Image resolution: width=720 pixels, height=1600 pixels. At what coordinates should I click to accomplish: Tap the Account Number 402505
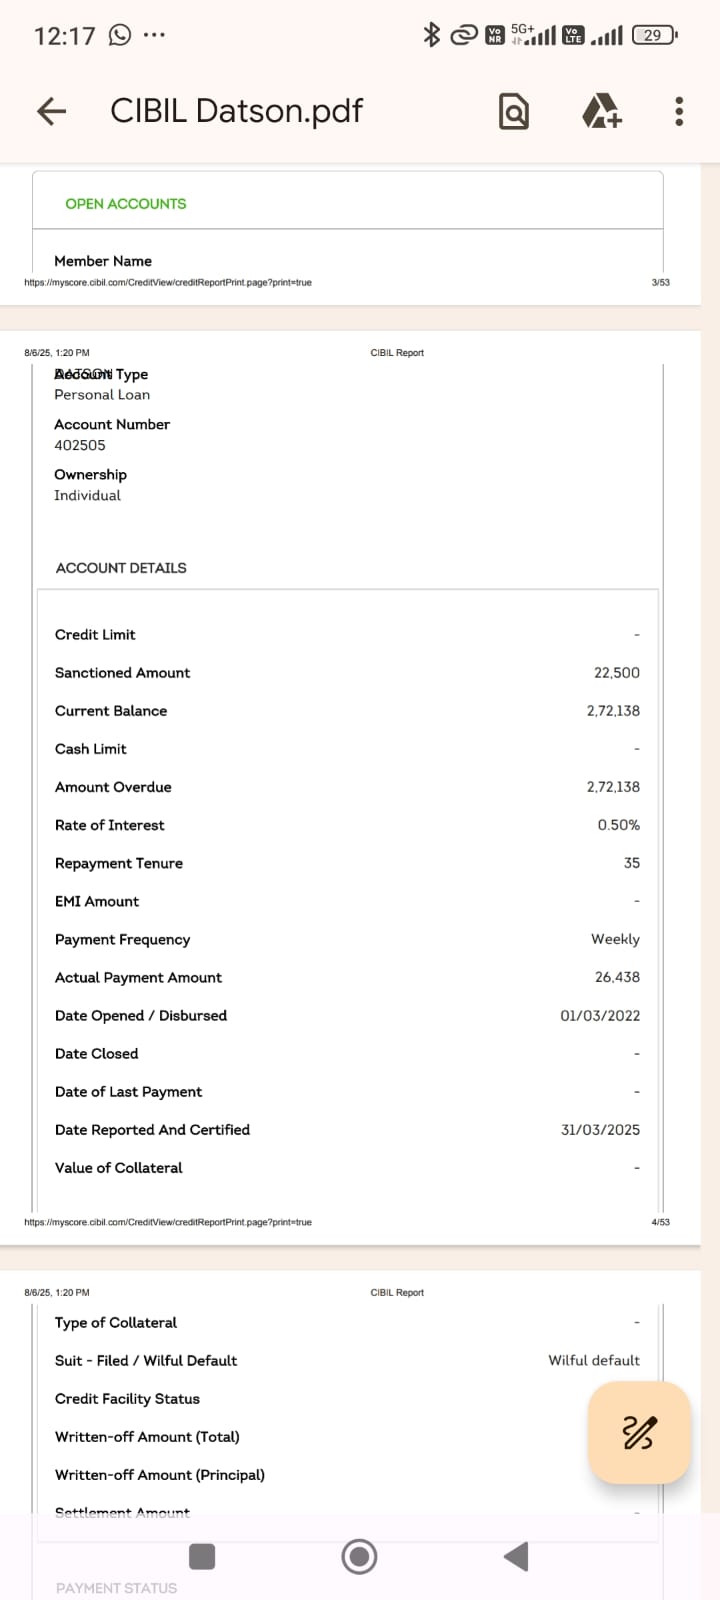pos(80,445)
